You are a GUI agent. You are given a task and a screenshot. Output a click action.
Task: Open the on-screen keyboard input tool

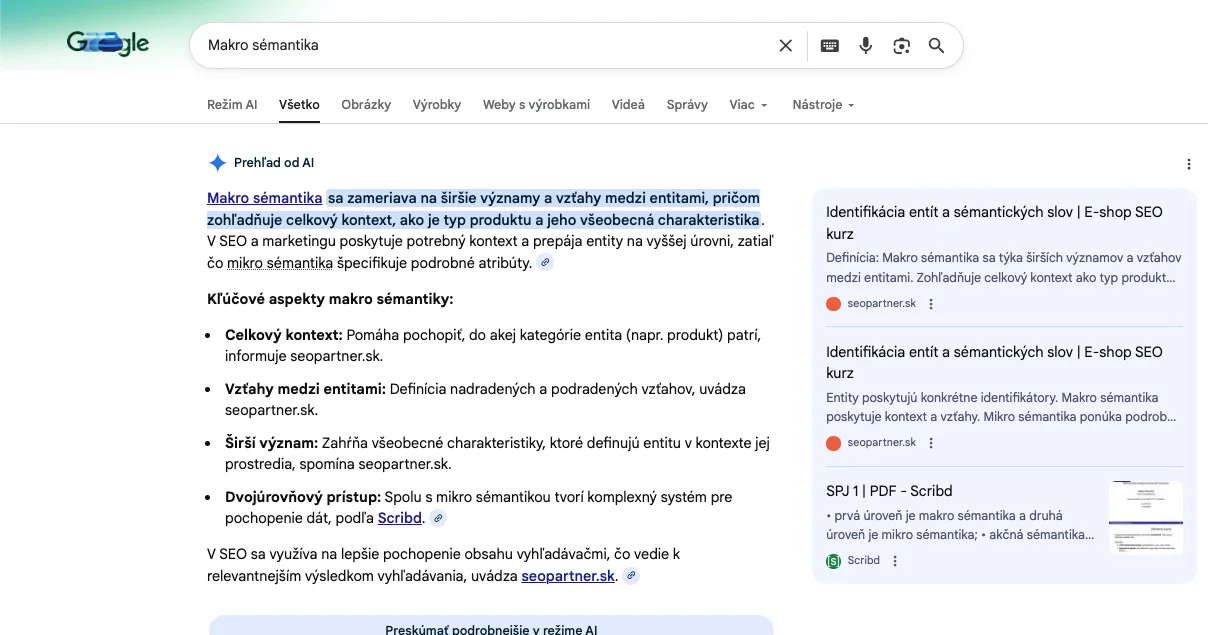829,46
